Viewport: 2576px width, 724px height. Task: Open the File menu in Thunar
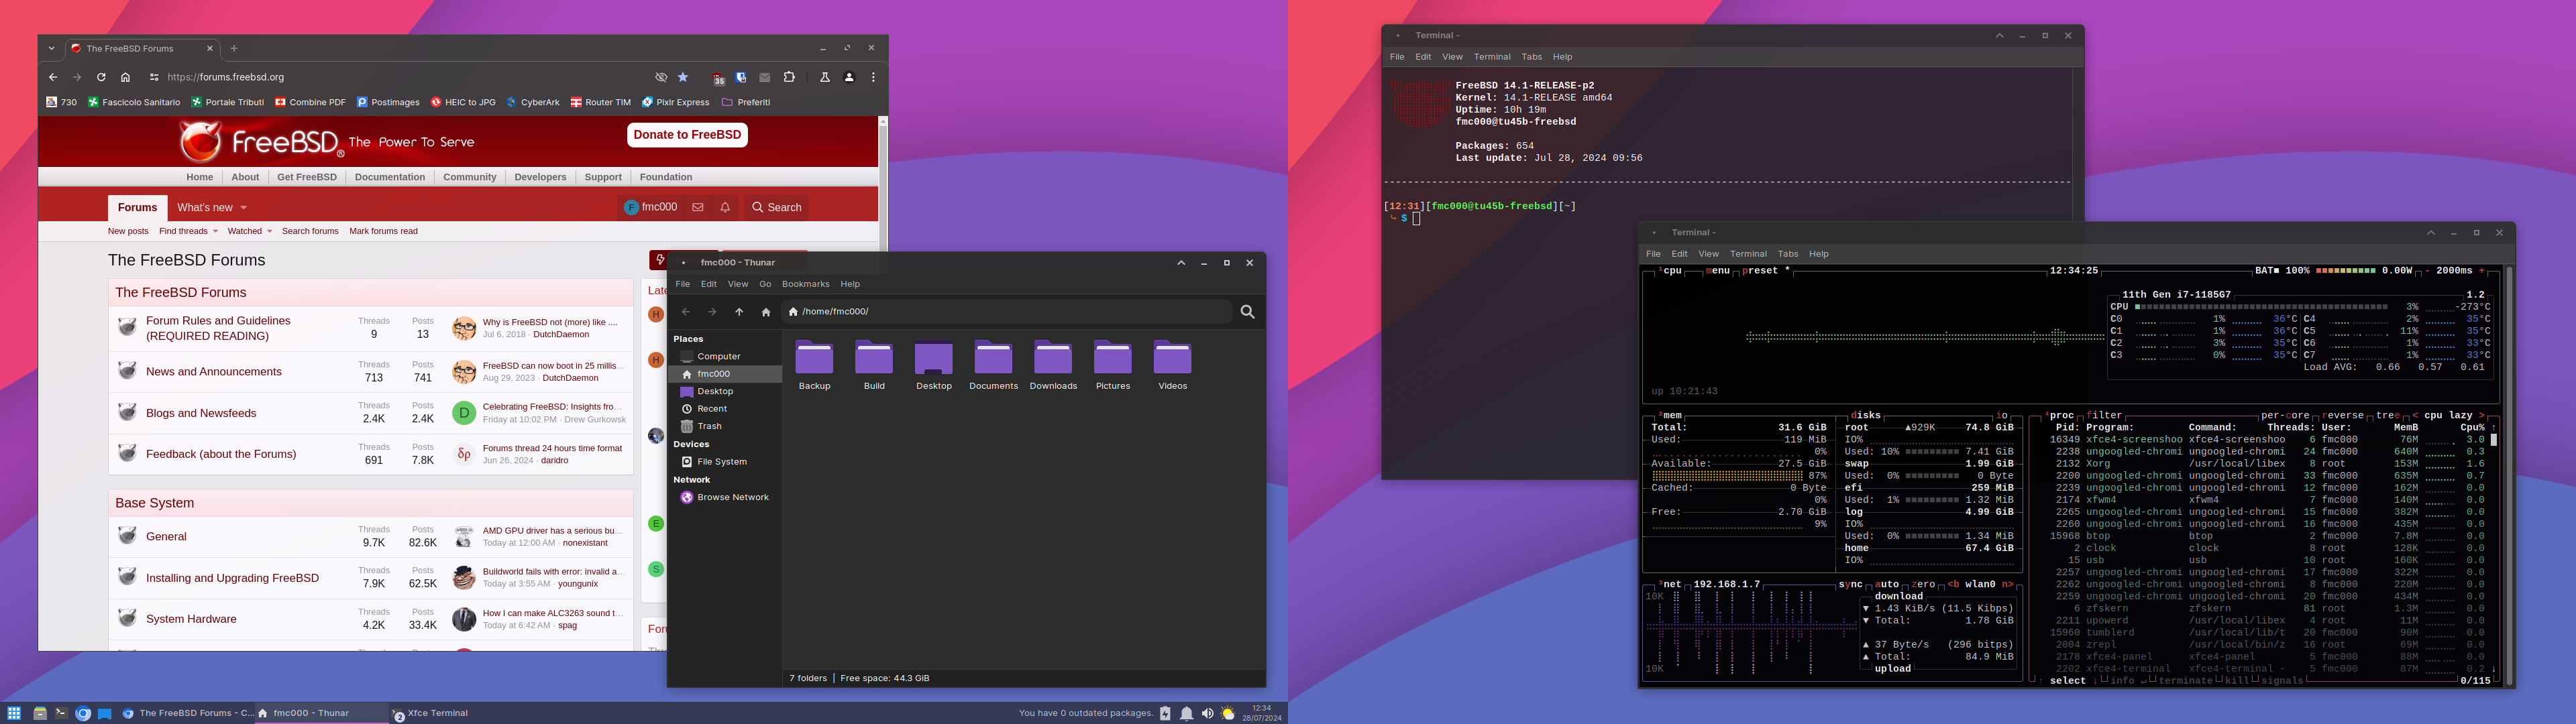coord(683,284)
